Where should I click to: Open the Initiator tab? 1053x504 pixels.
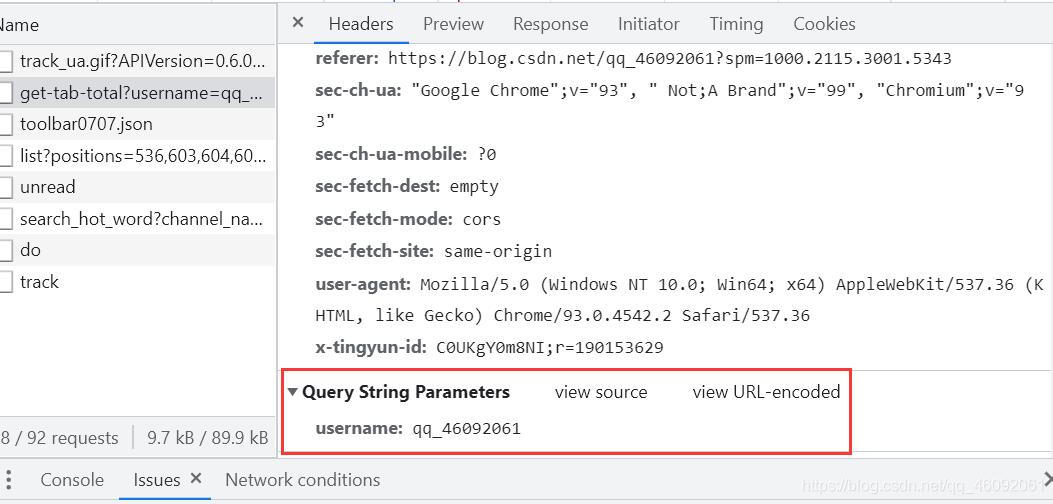tap(649, 24)
